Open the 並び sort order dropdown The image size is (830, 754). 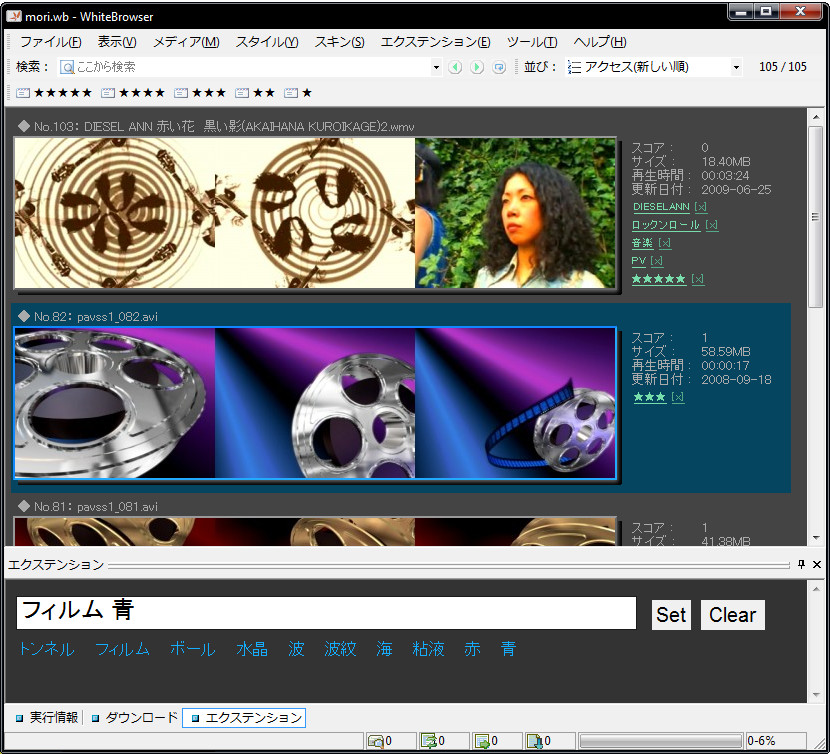[x=736, y=67]
